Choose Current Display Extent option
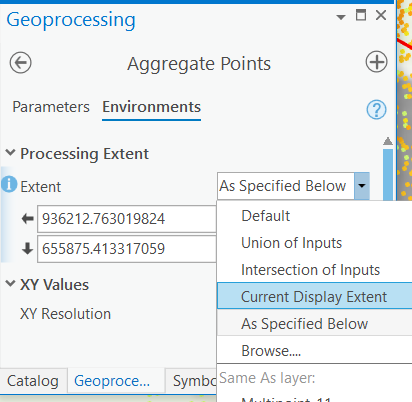412x402 pixels. 315,296
